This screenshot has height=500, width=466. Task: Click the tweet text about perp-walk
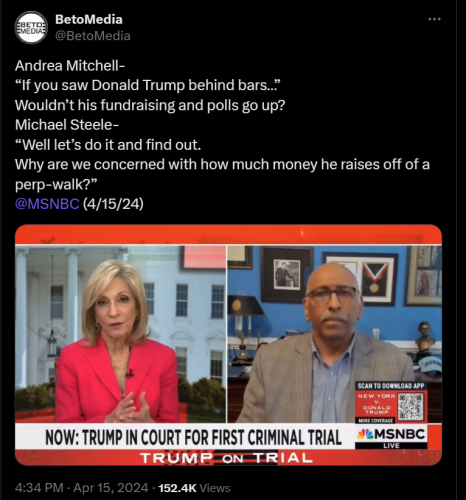[222, 174]
